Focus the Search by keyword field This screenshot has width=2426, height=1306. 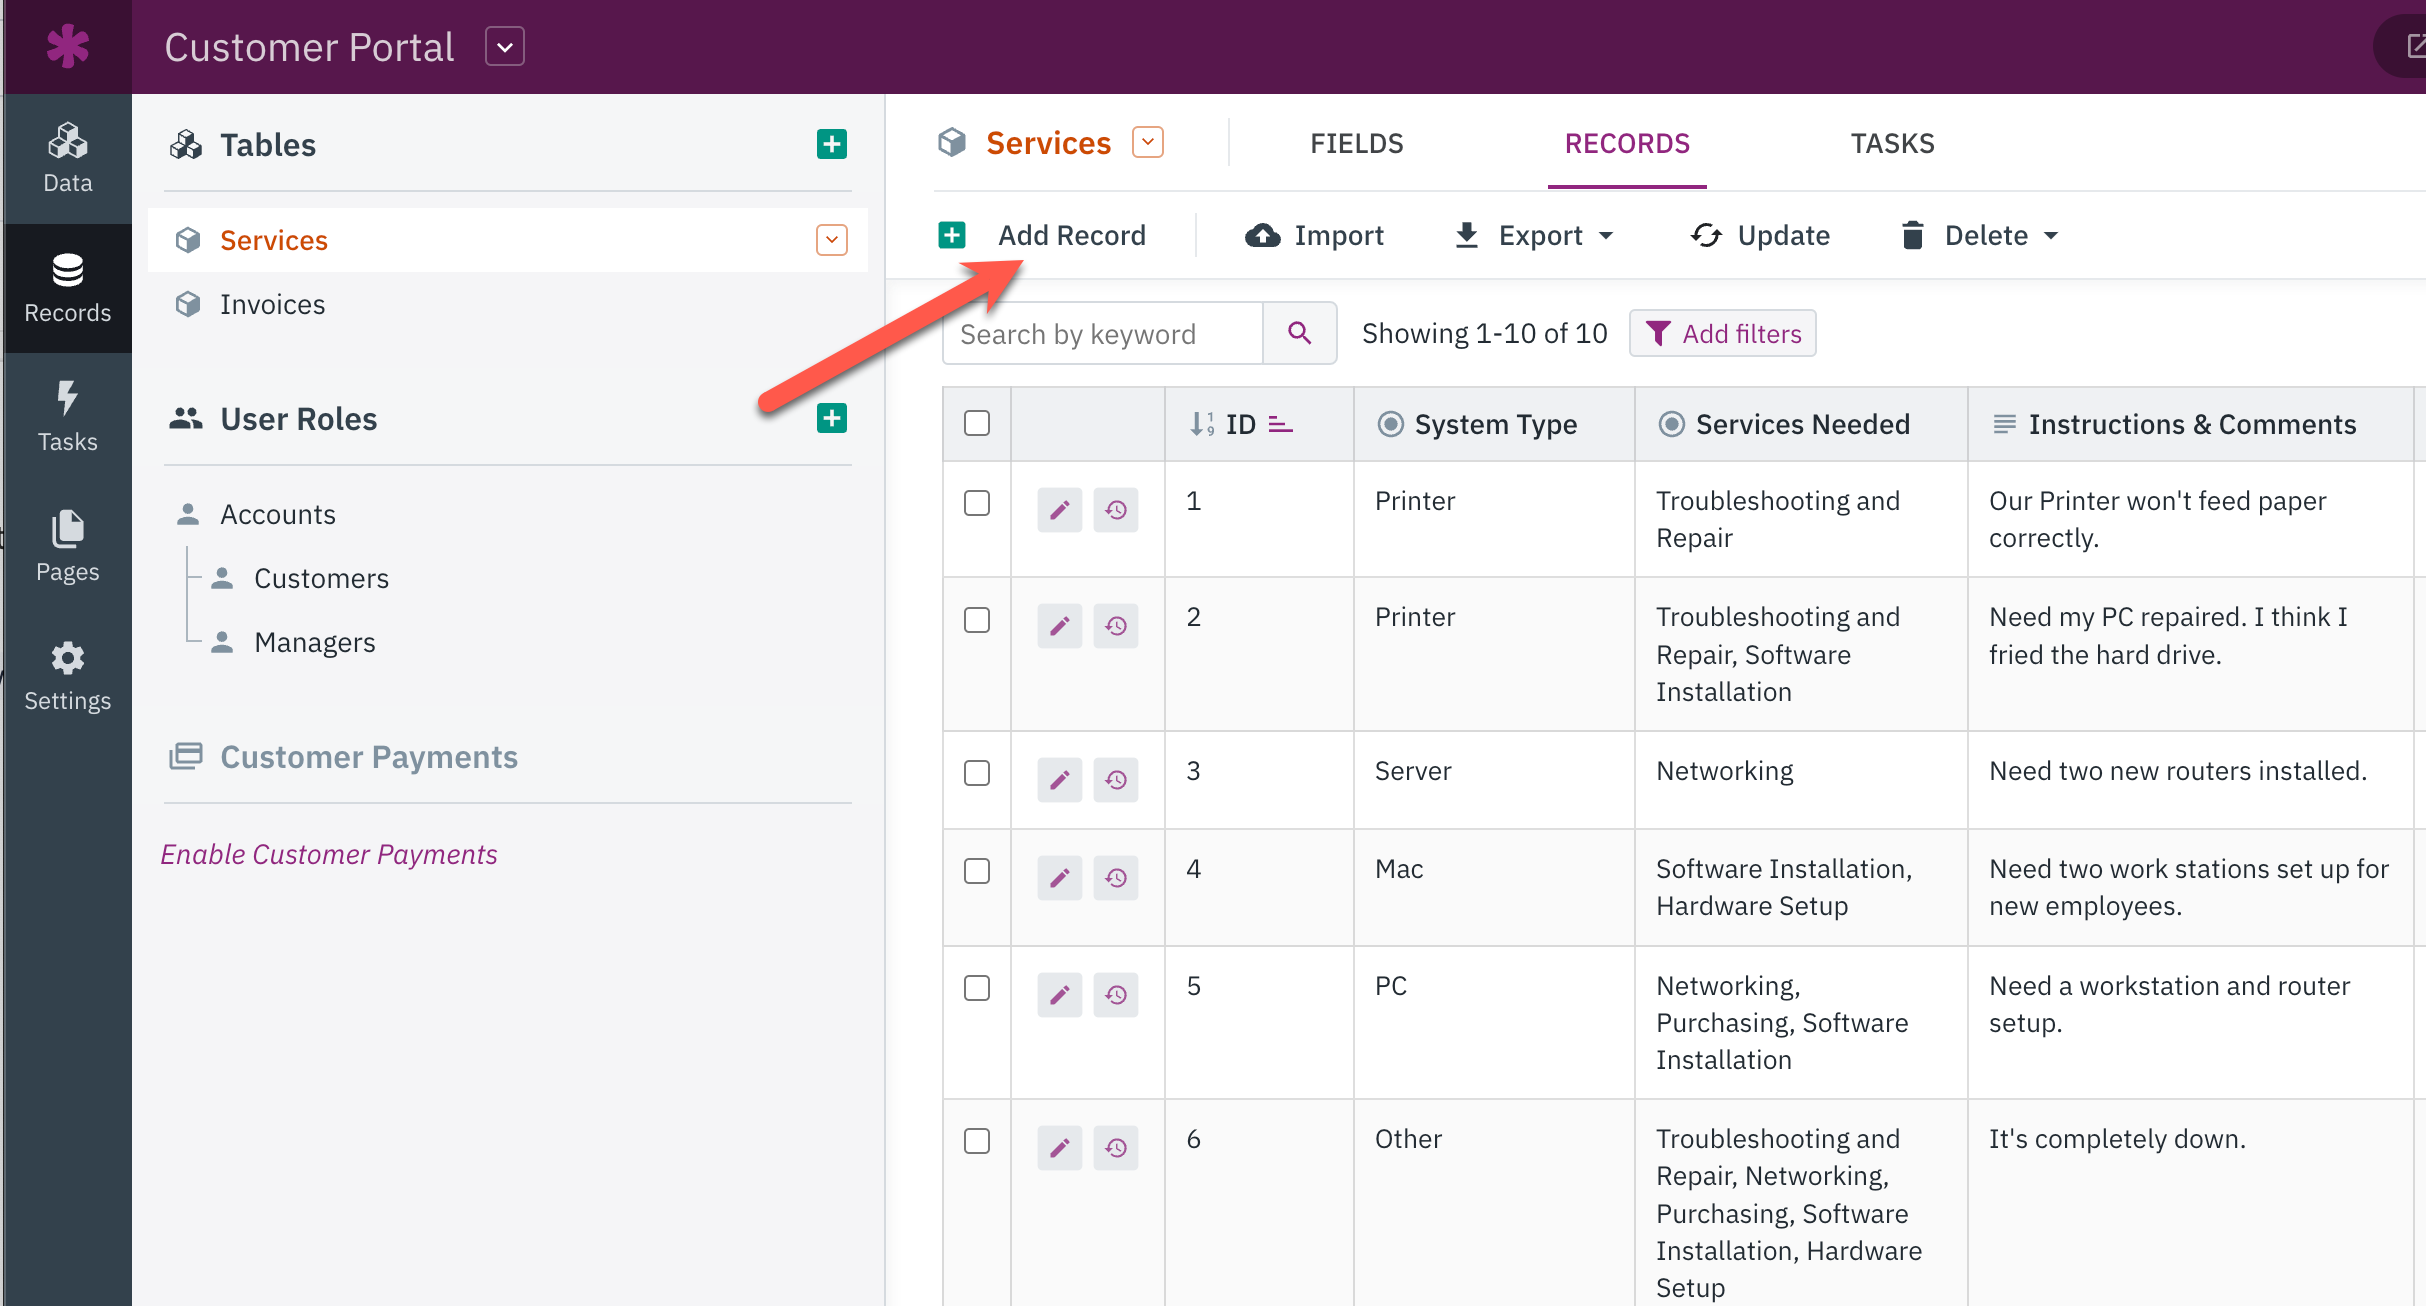pyautogui.click(x=1102, y=333)
